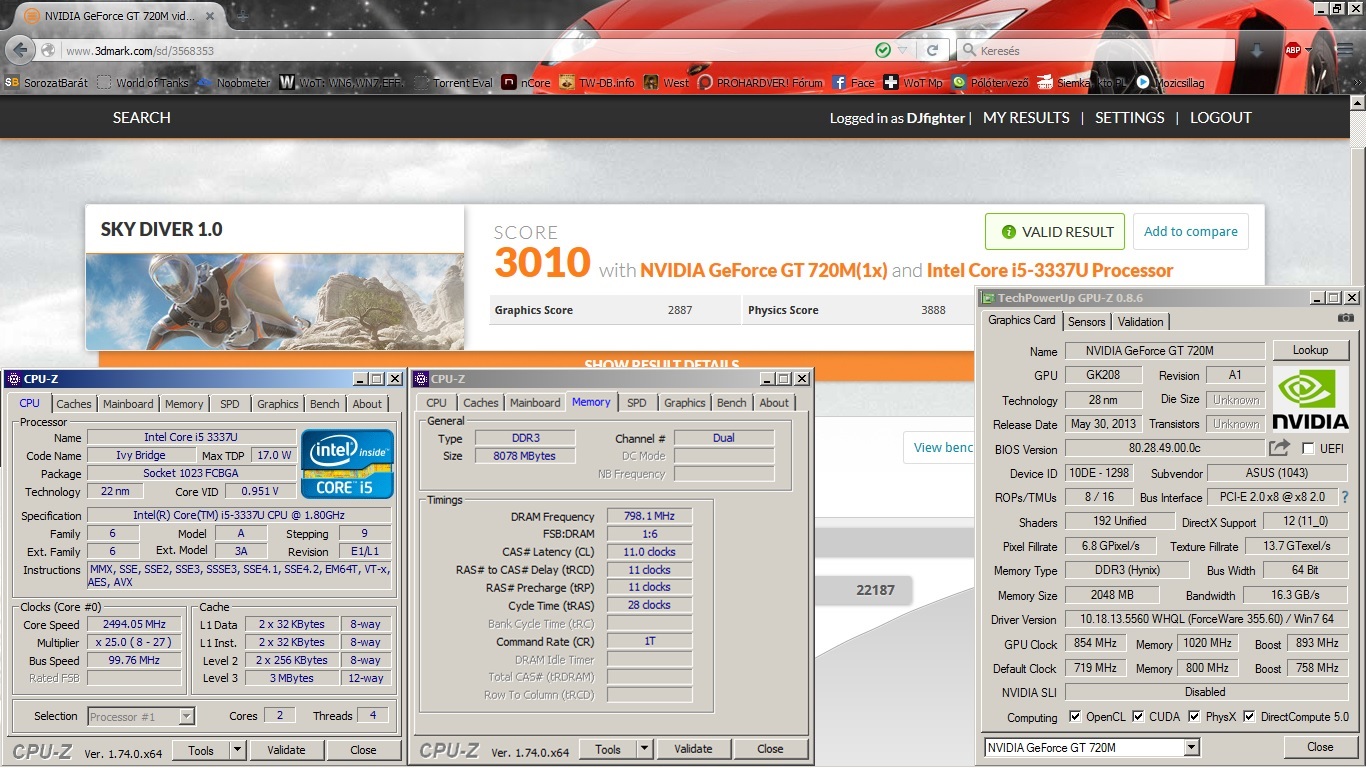Switch to Bench tab in left CPU-Z window

[x=324, y=404]
